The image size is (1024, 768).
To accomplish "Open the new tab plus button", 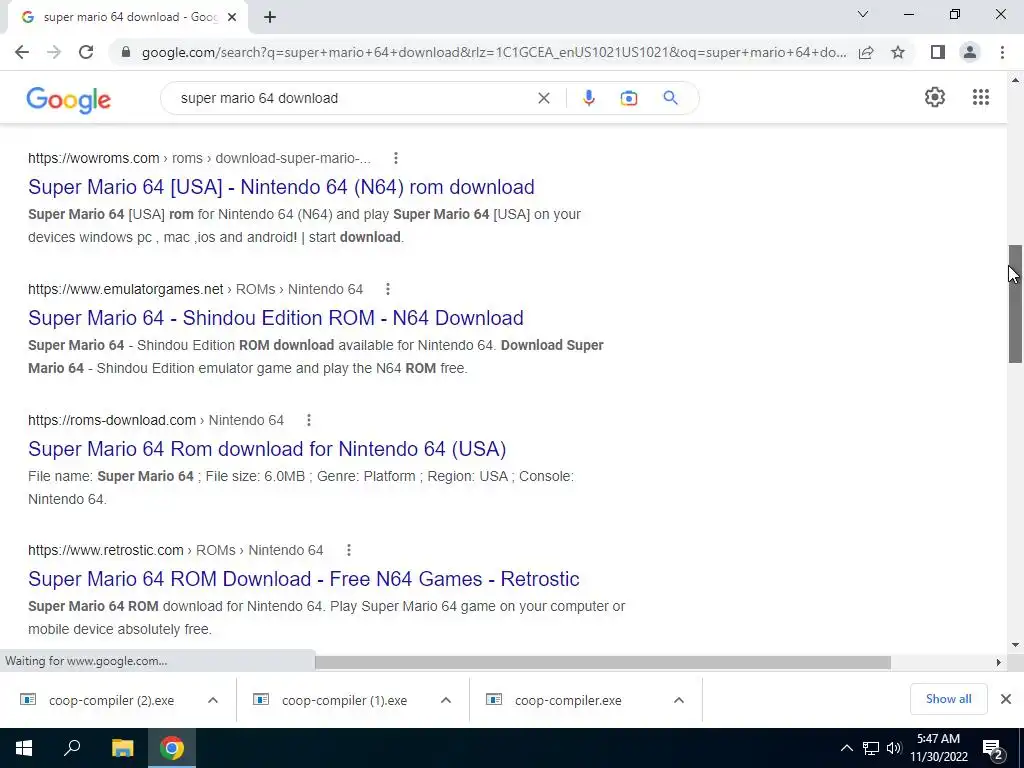I will (270, 17).
